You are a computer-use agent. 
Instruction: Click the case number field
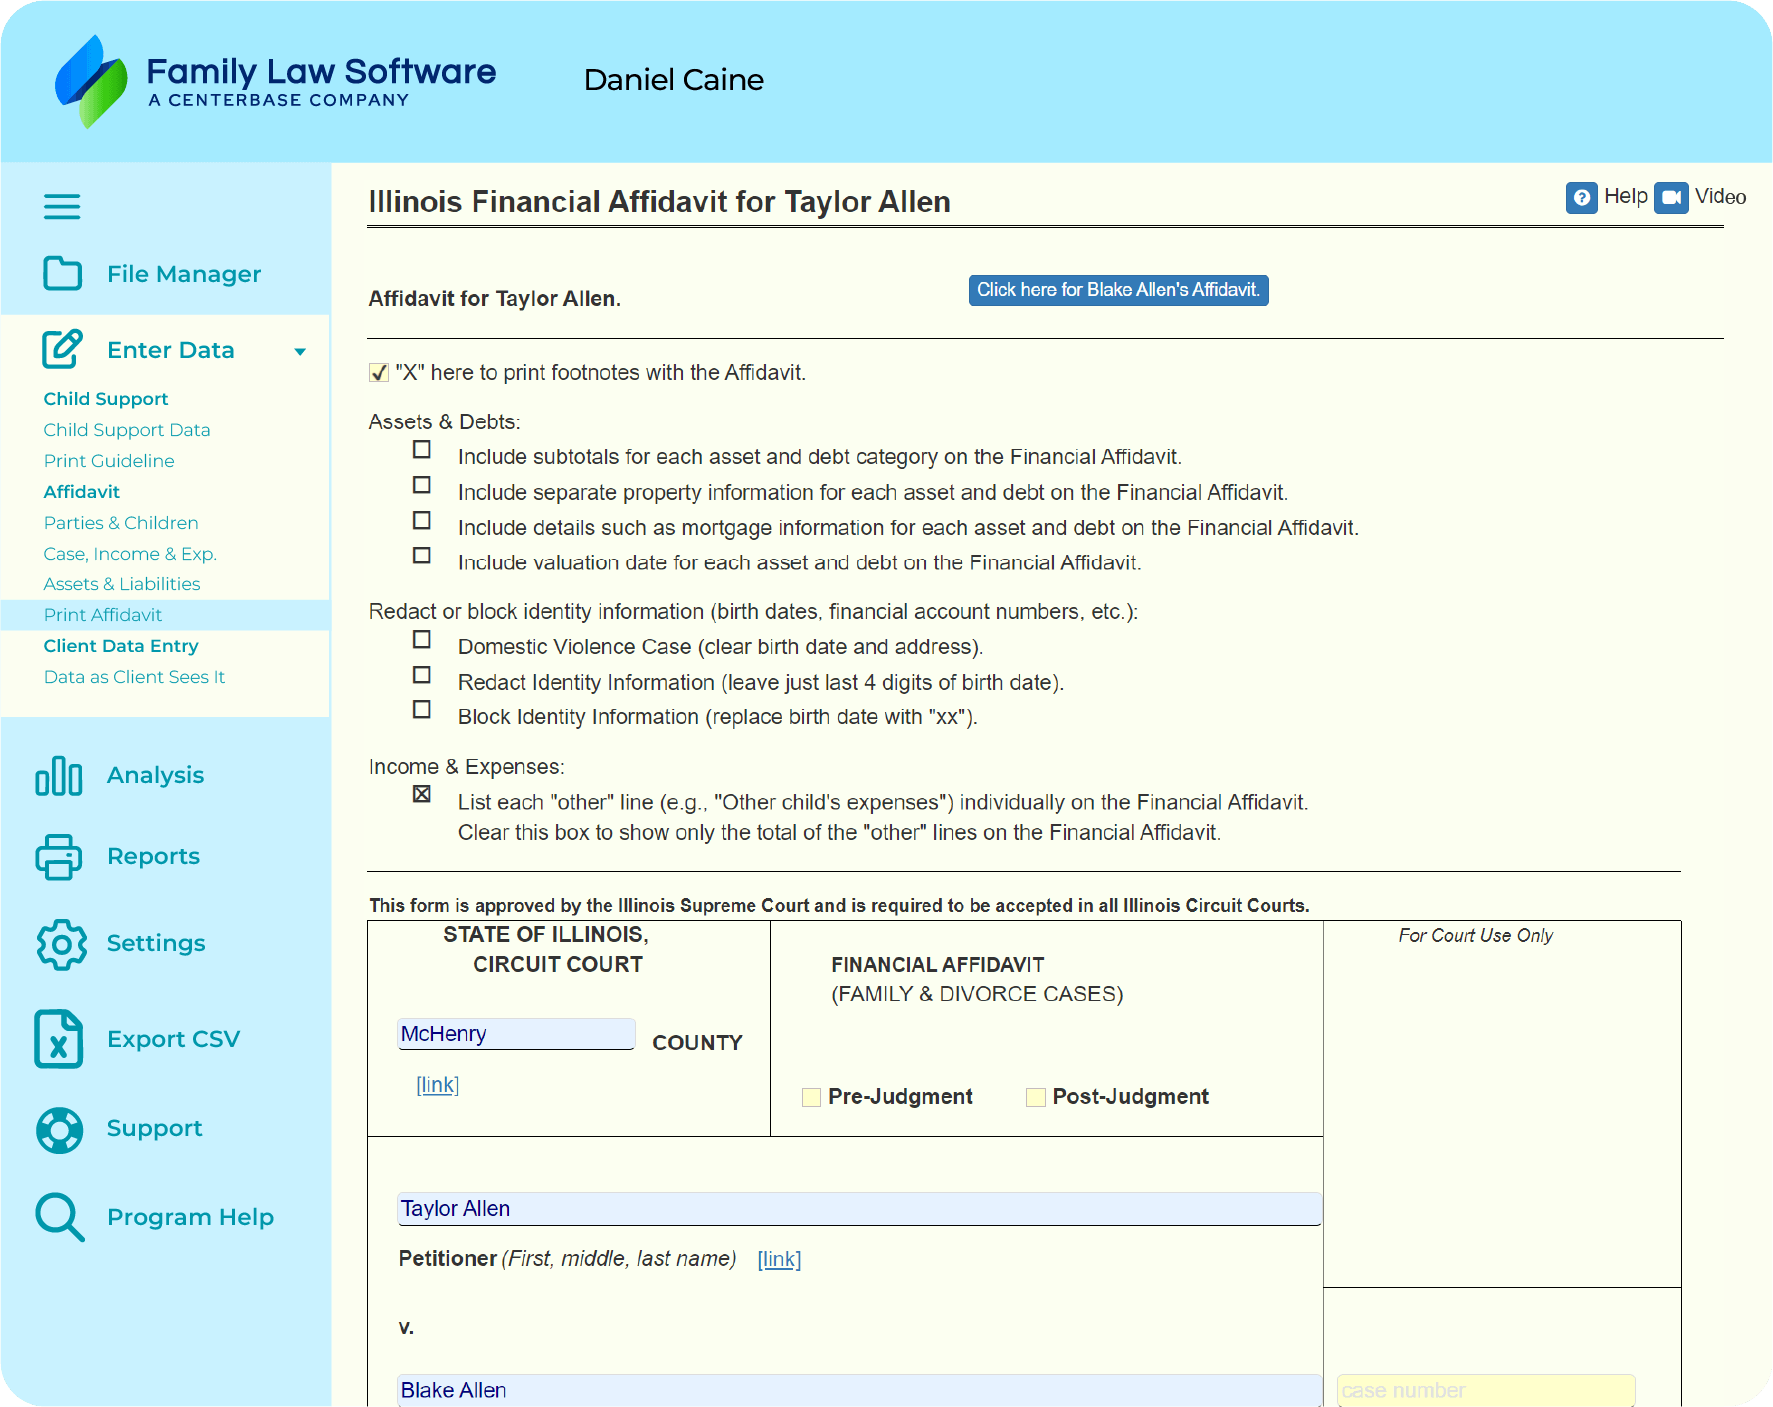point(1485,1390)
